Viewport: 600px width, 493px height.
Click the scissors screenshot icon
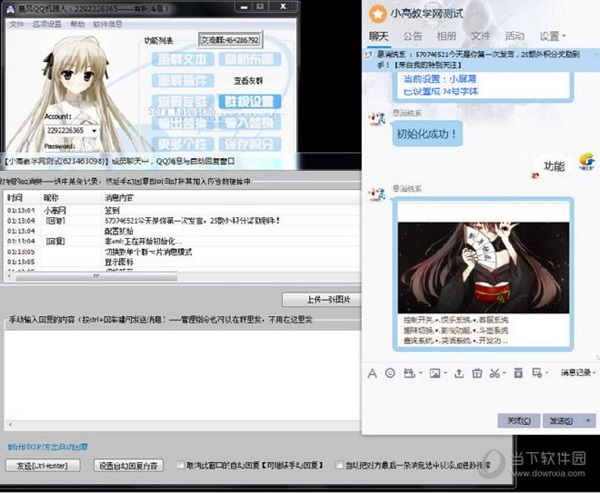pos(494,373)
